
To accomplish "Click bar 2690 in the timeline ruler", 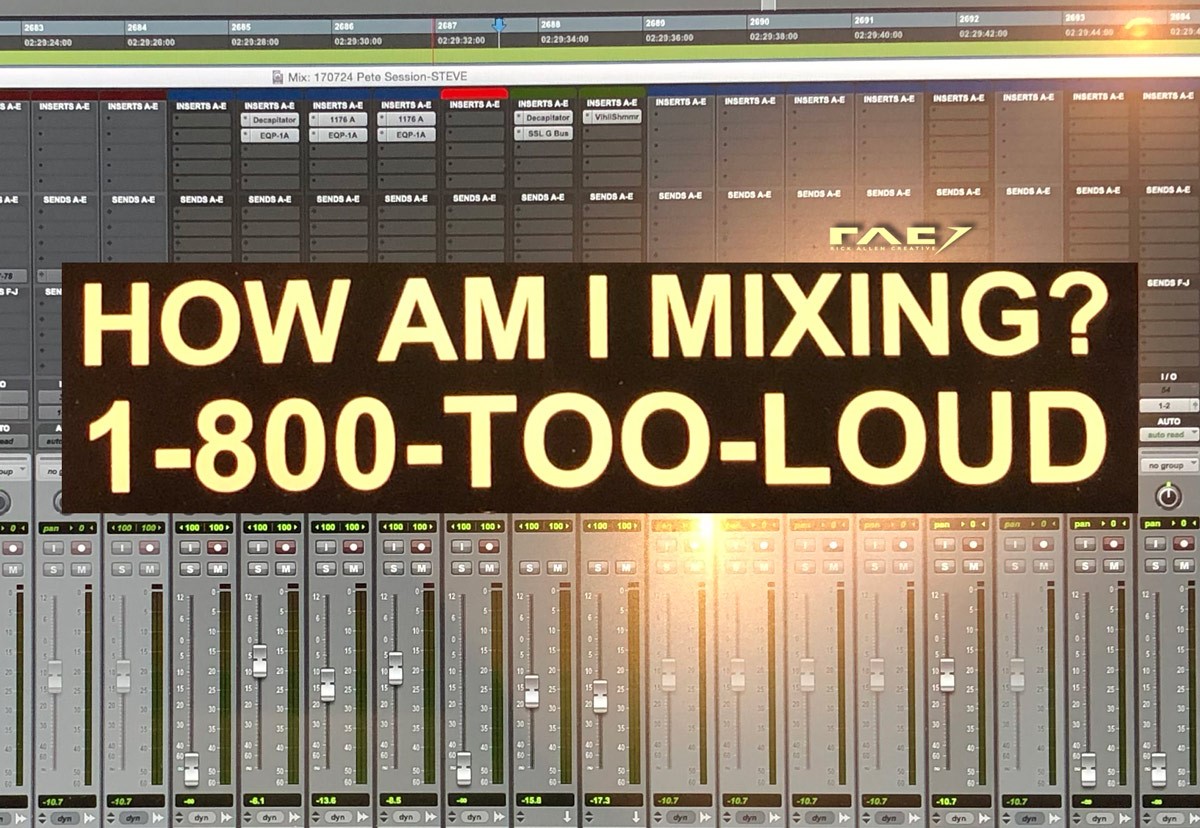I will tap(759, 21).
